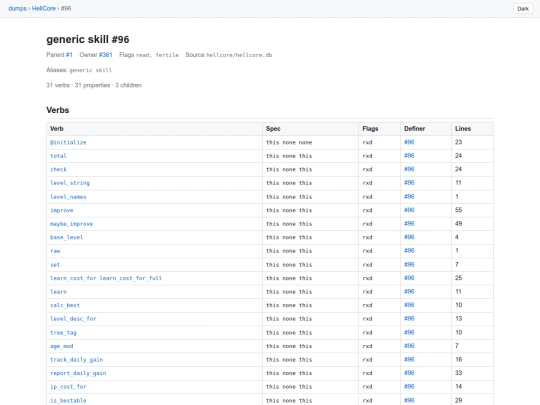Select line count 49 in maybe_improve row

click(458, 224)
